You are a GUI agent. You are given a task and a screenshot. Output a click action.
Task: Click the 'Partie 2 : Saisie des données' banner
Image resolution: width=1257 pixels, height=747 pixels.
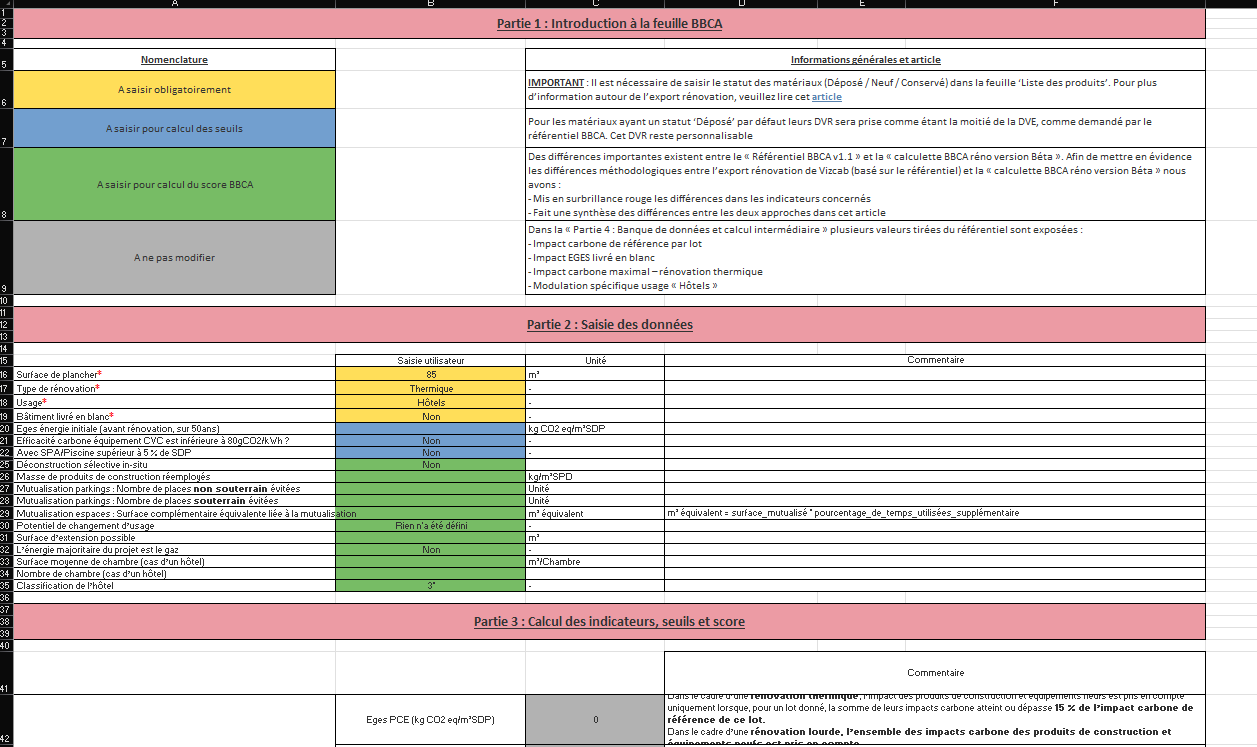tap(609, 324)
